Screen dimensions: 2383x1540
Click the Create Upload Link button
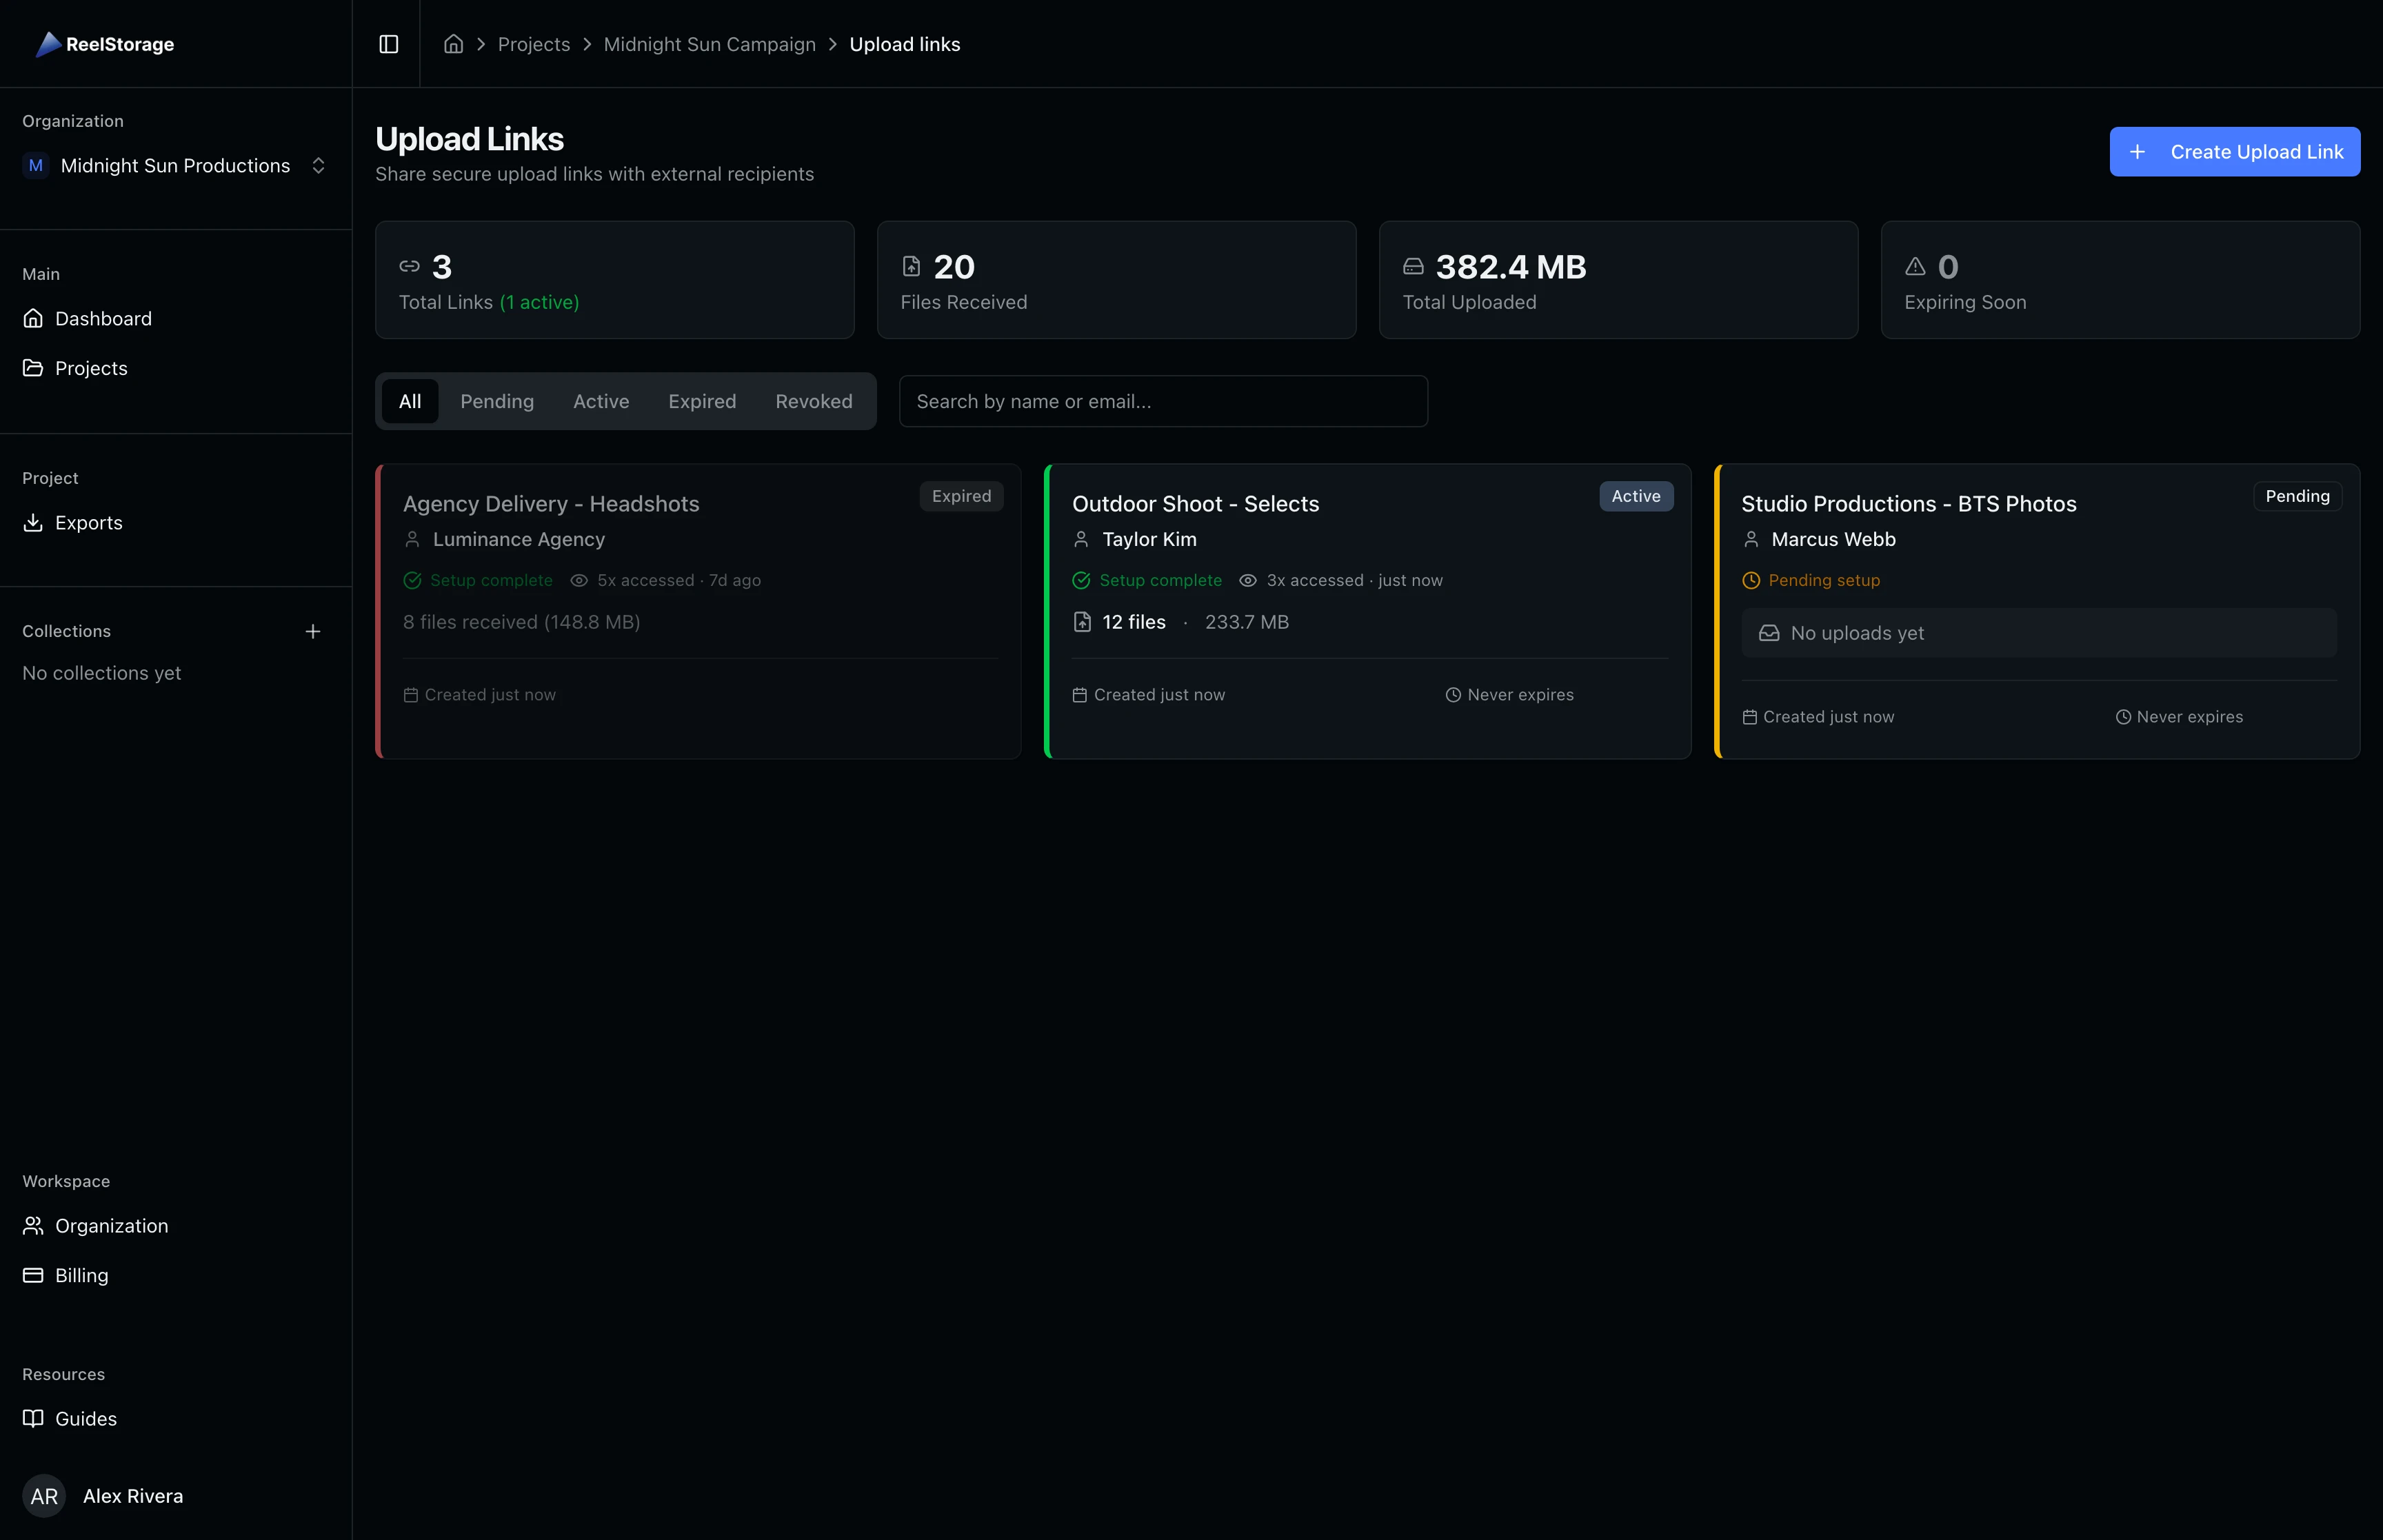(x=2234, y=151)
